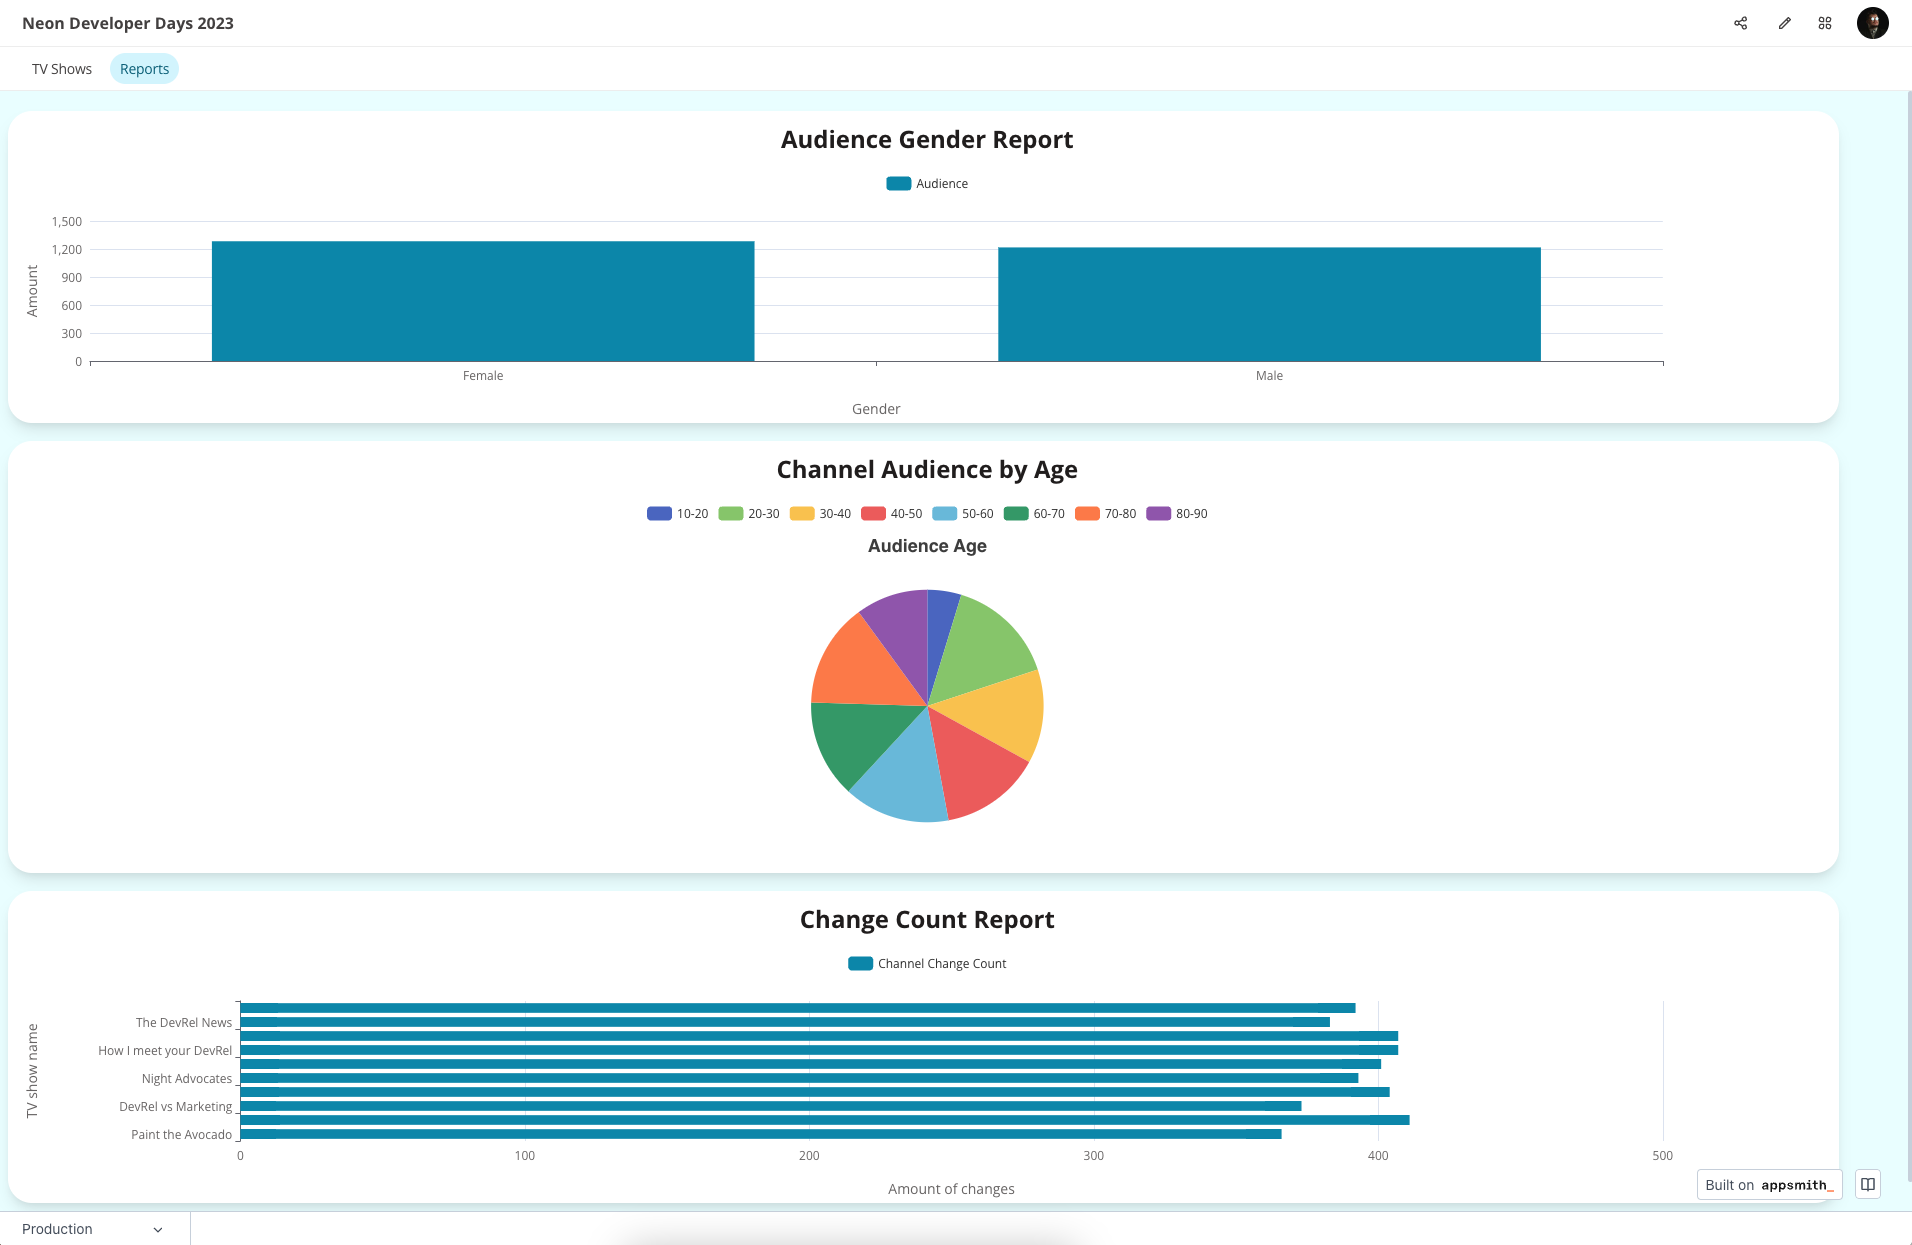Screen dimensions: 1912x1245
Task: Click the apps grid icon
Action: (x=1825, y=23)
